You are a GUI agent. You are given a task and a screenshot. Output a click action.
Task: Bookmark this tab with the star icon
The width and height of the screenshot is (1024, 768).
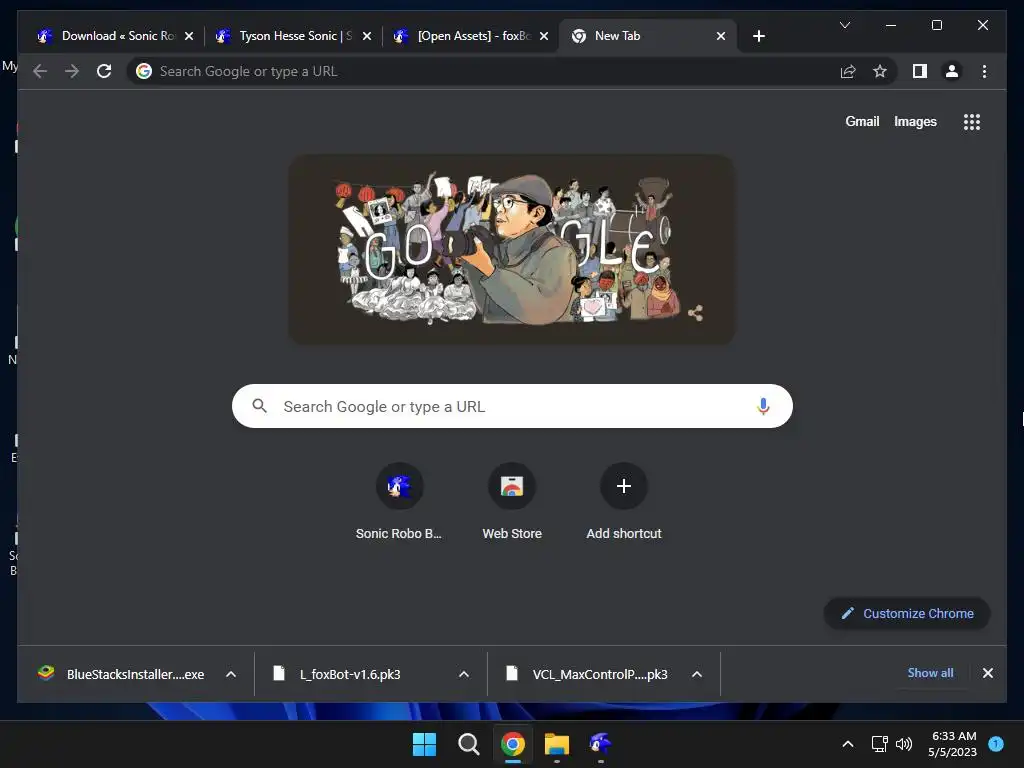[x=880, y=71]
